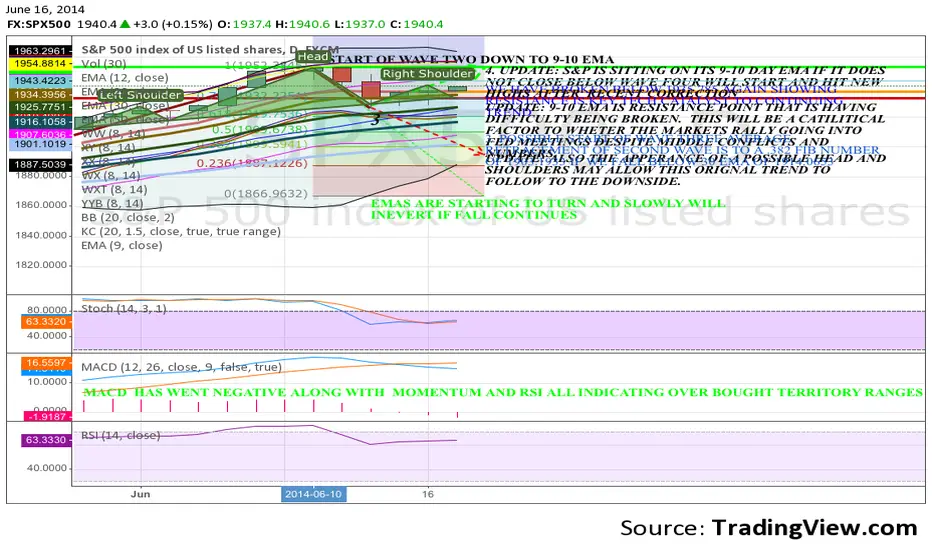Click the orange 16.5597 MACD value label
Screen dimensions: 932x550
[x=46, y=363]
